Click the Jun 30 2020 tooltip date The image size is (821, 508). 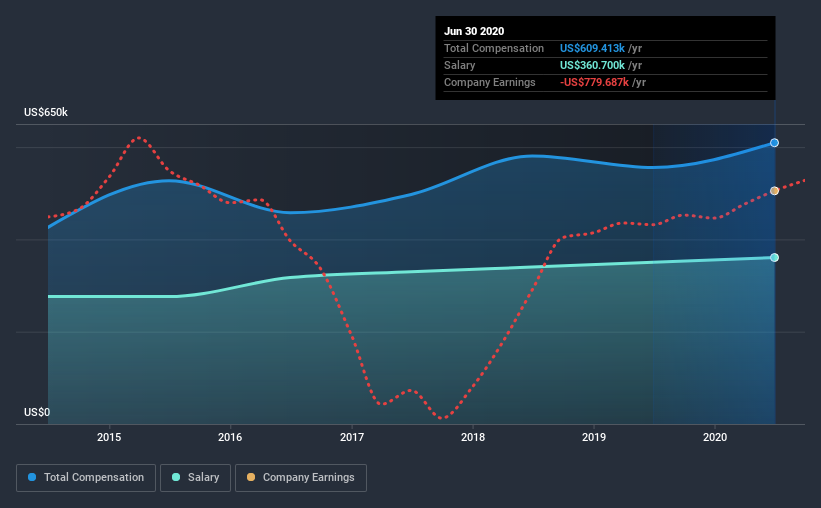pyautogui.click(x=474, y=31)
